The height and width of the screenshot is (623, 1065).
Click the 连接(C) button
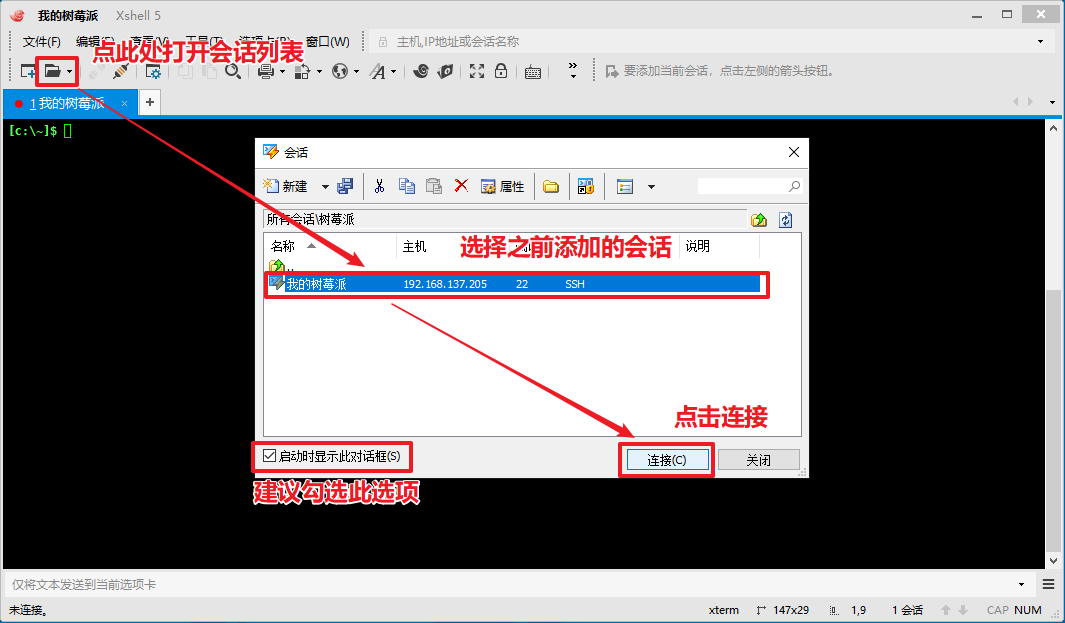point(666,460)
